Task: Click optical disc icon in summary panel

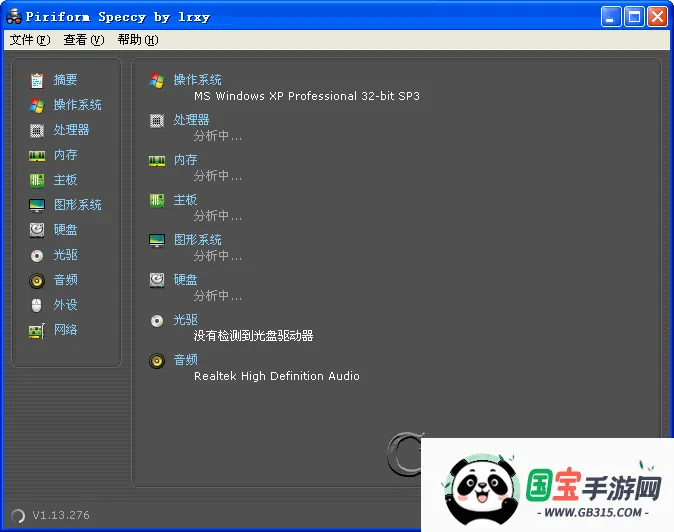Action: point(157,321)
